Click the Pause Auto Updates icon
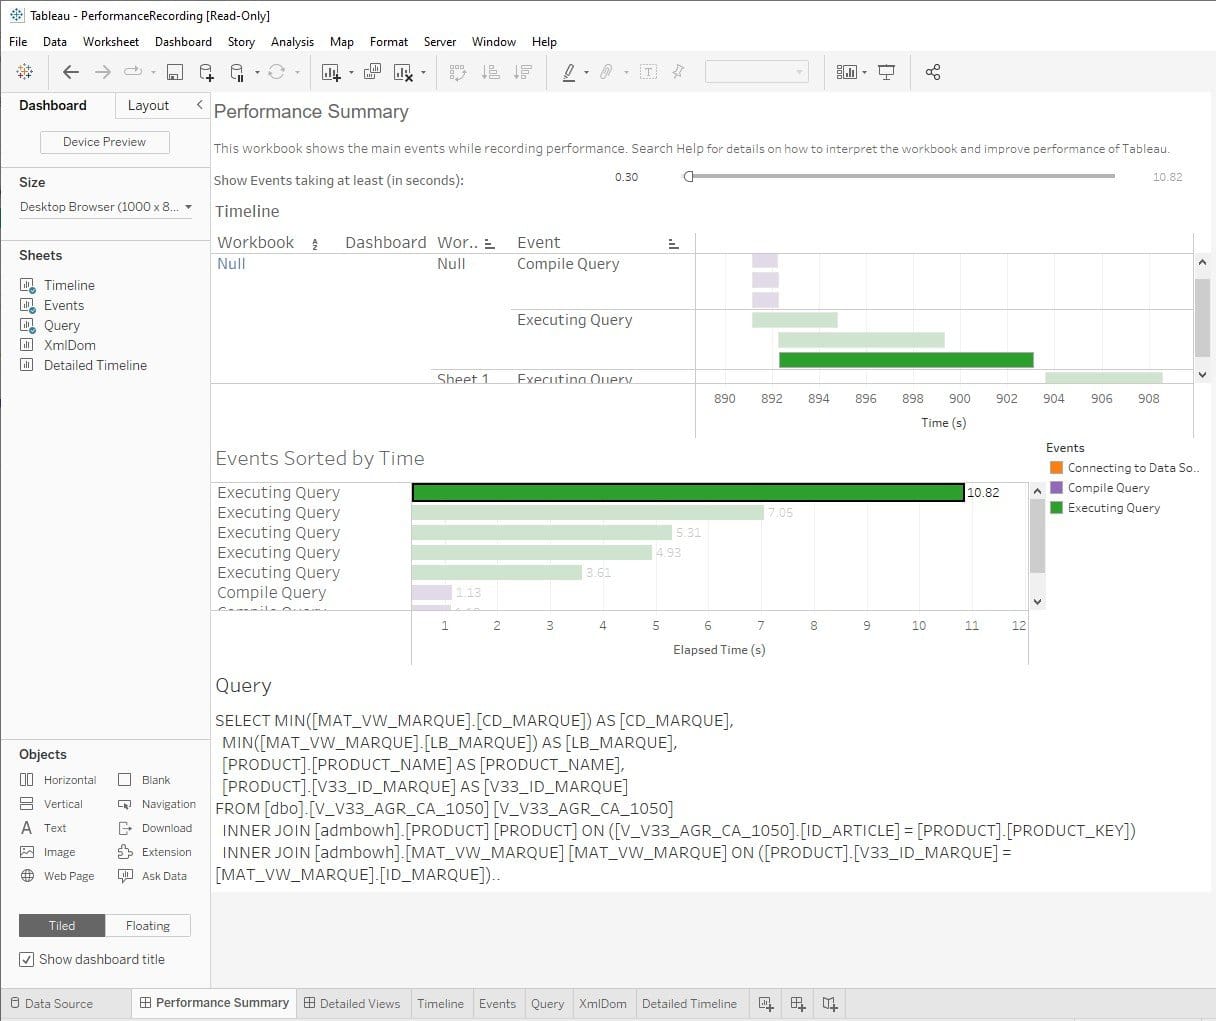Image resolution: width=1216 pixels, height=1021 pixels. point(237,72)
